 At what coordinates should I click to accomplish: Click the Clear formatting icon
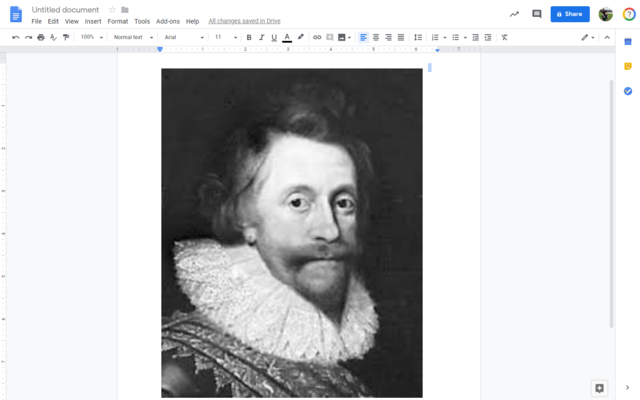pos(504,37)
